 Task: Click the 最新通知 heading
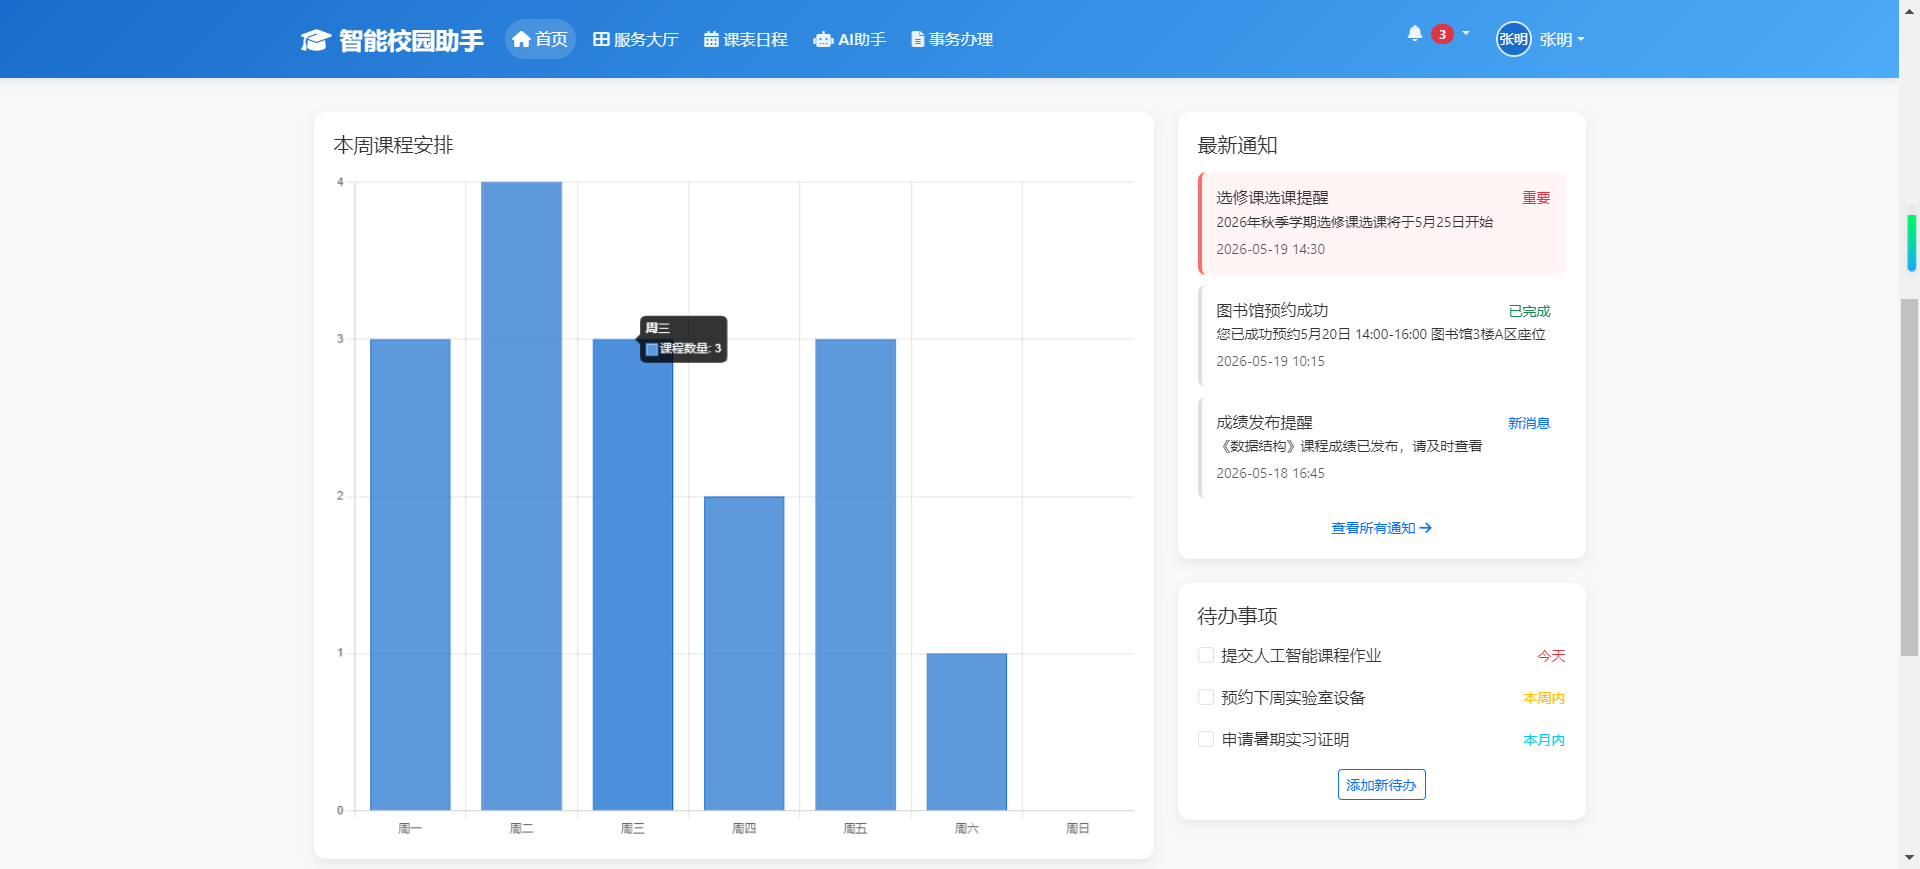tap(1237, 145)
